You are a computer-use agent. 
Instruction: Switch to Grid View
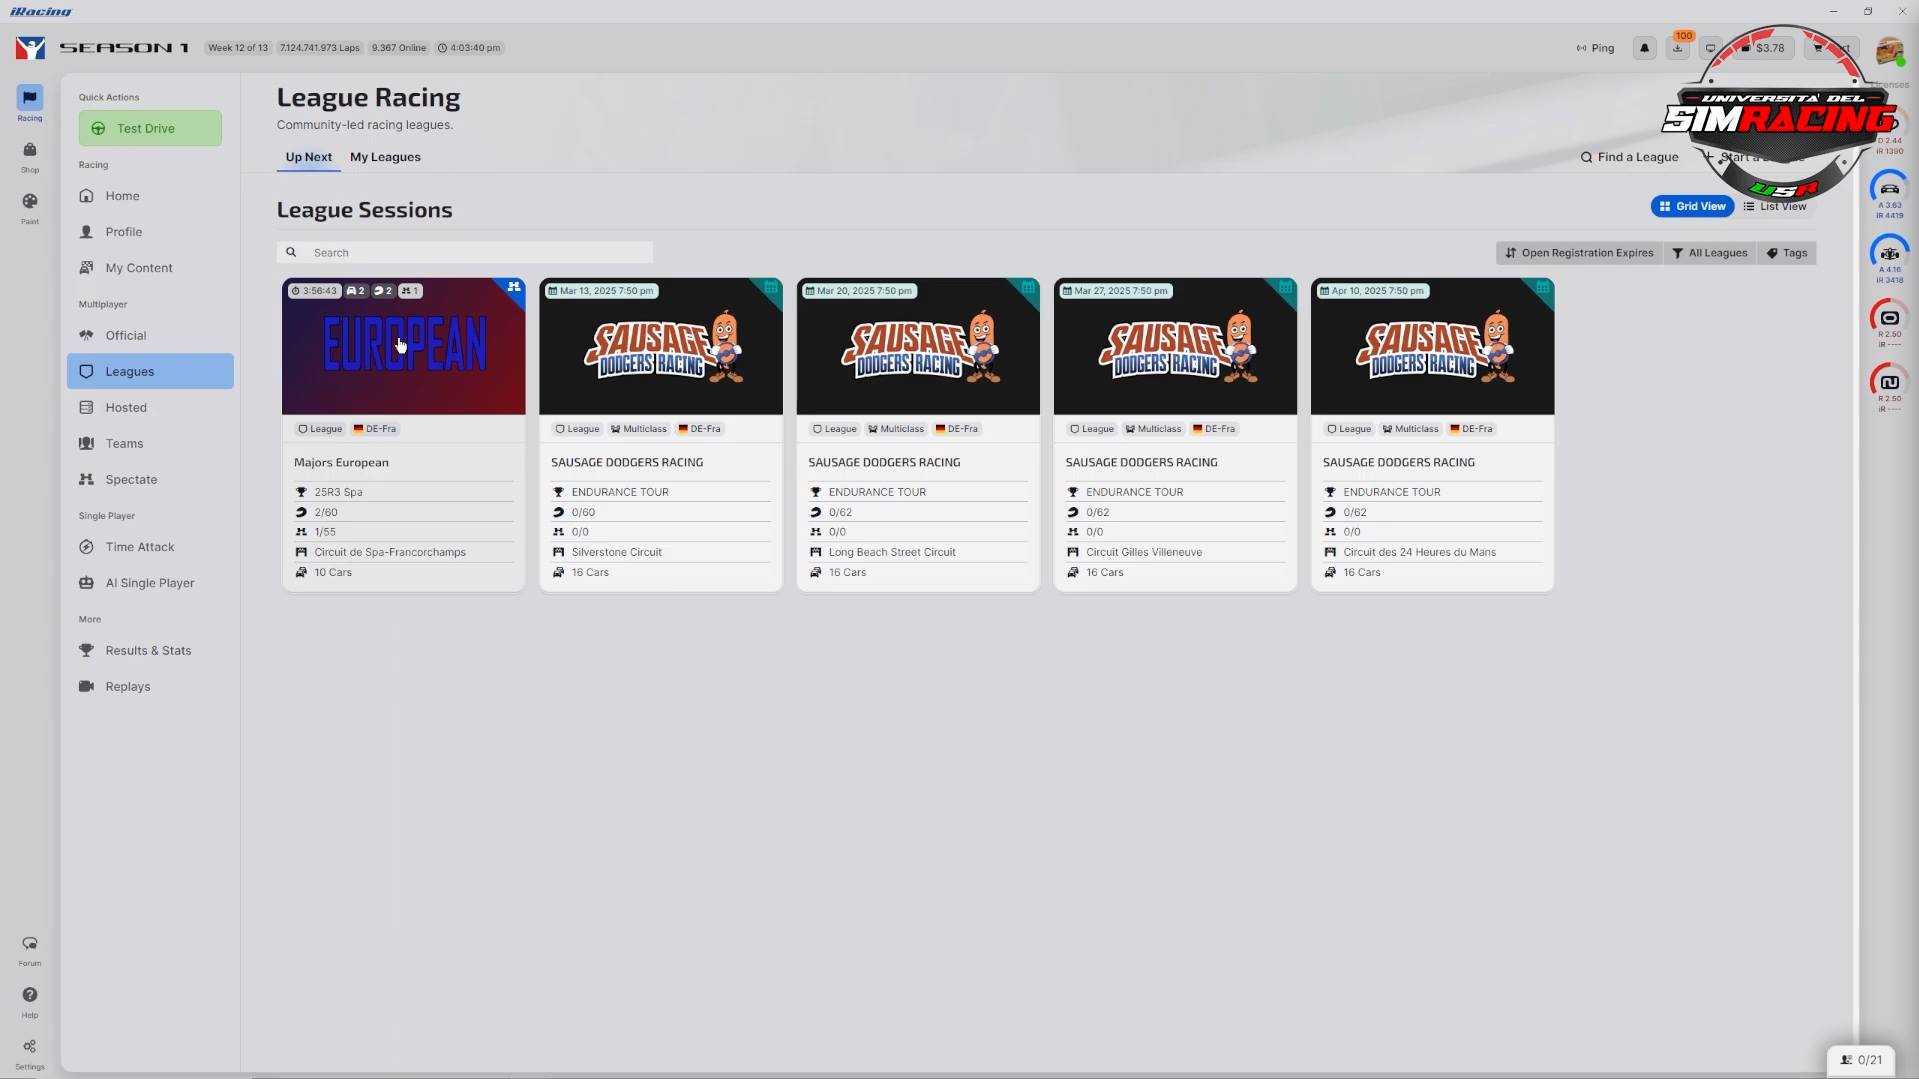[1692, 206]
